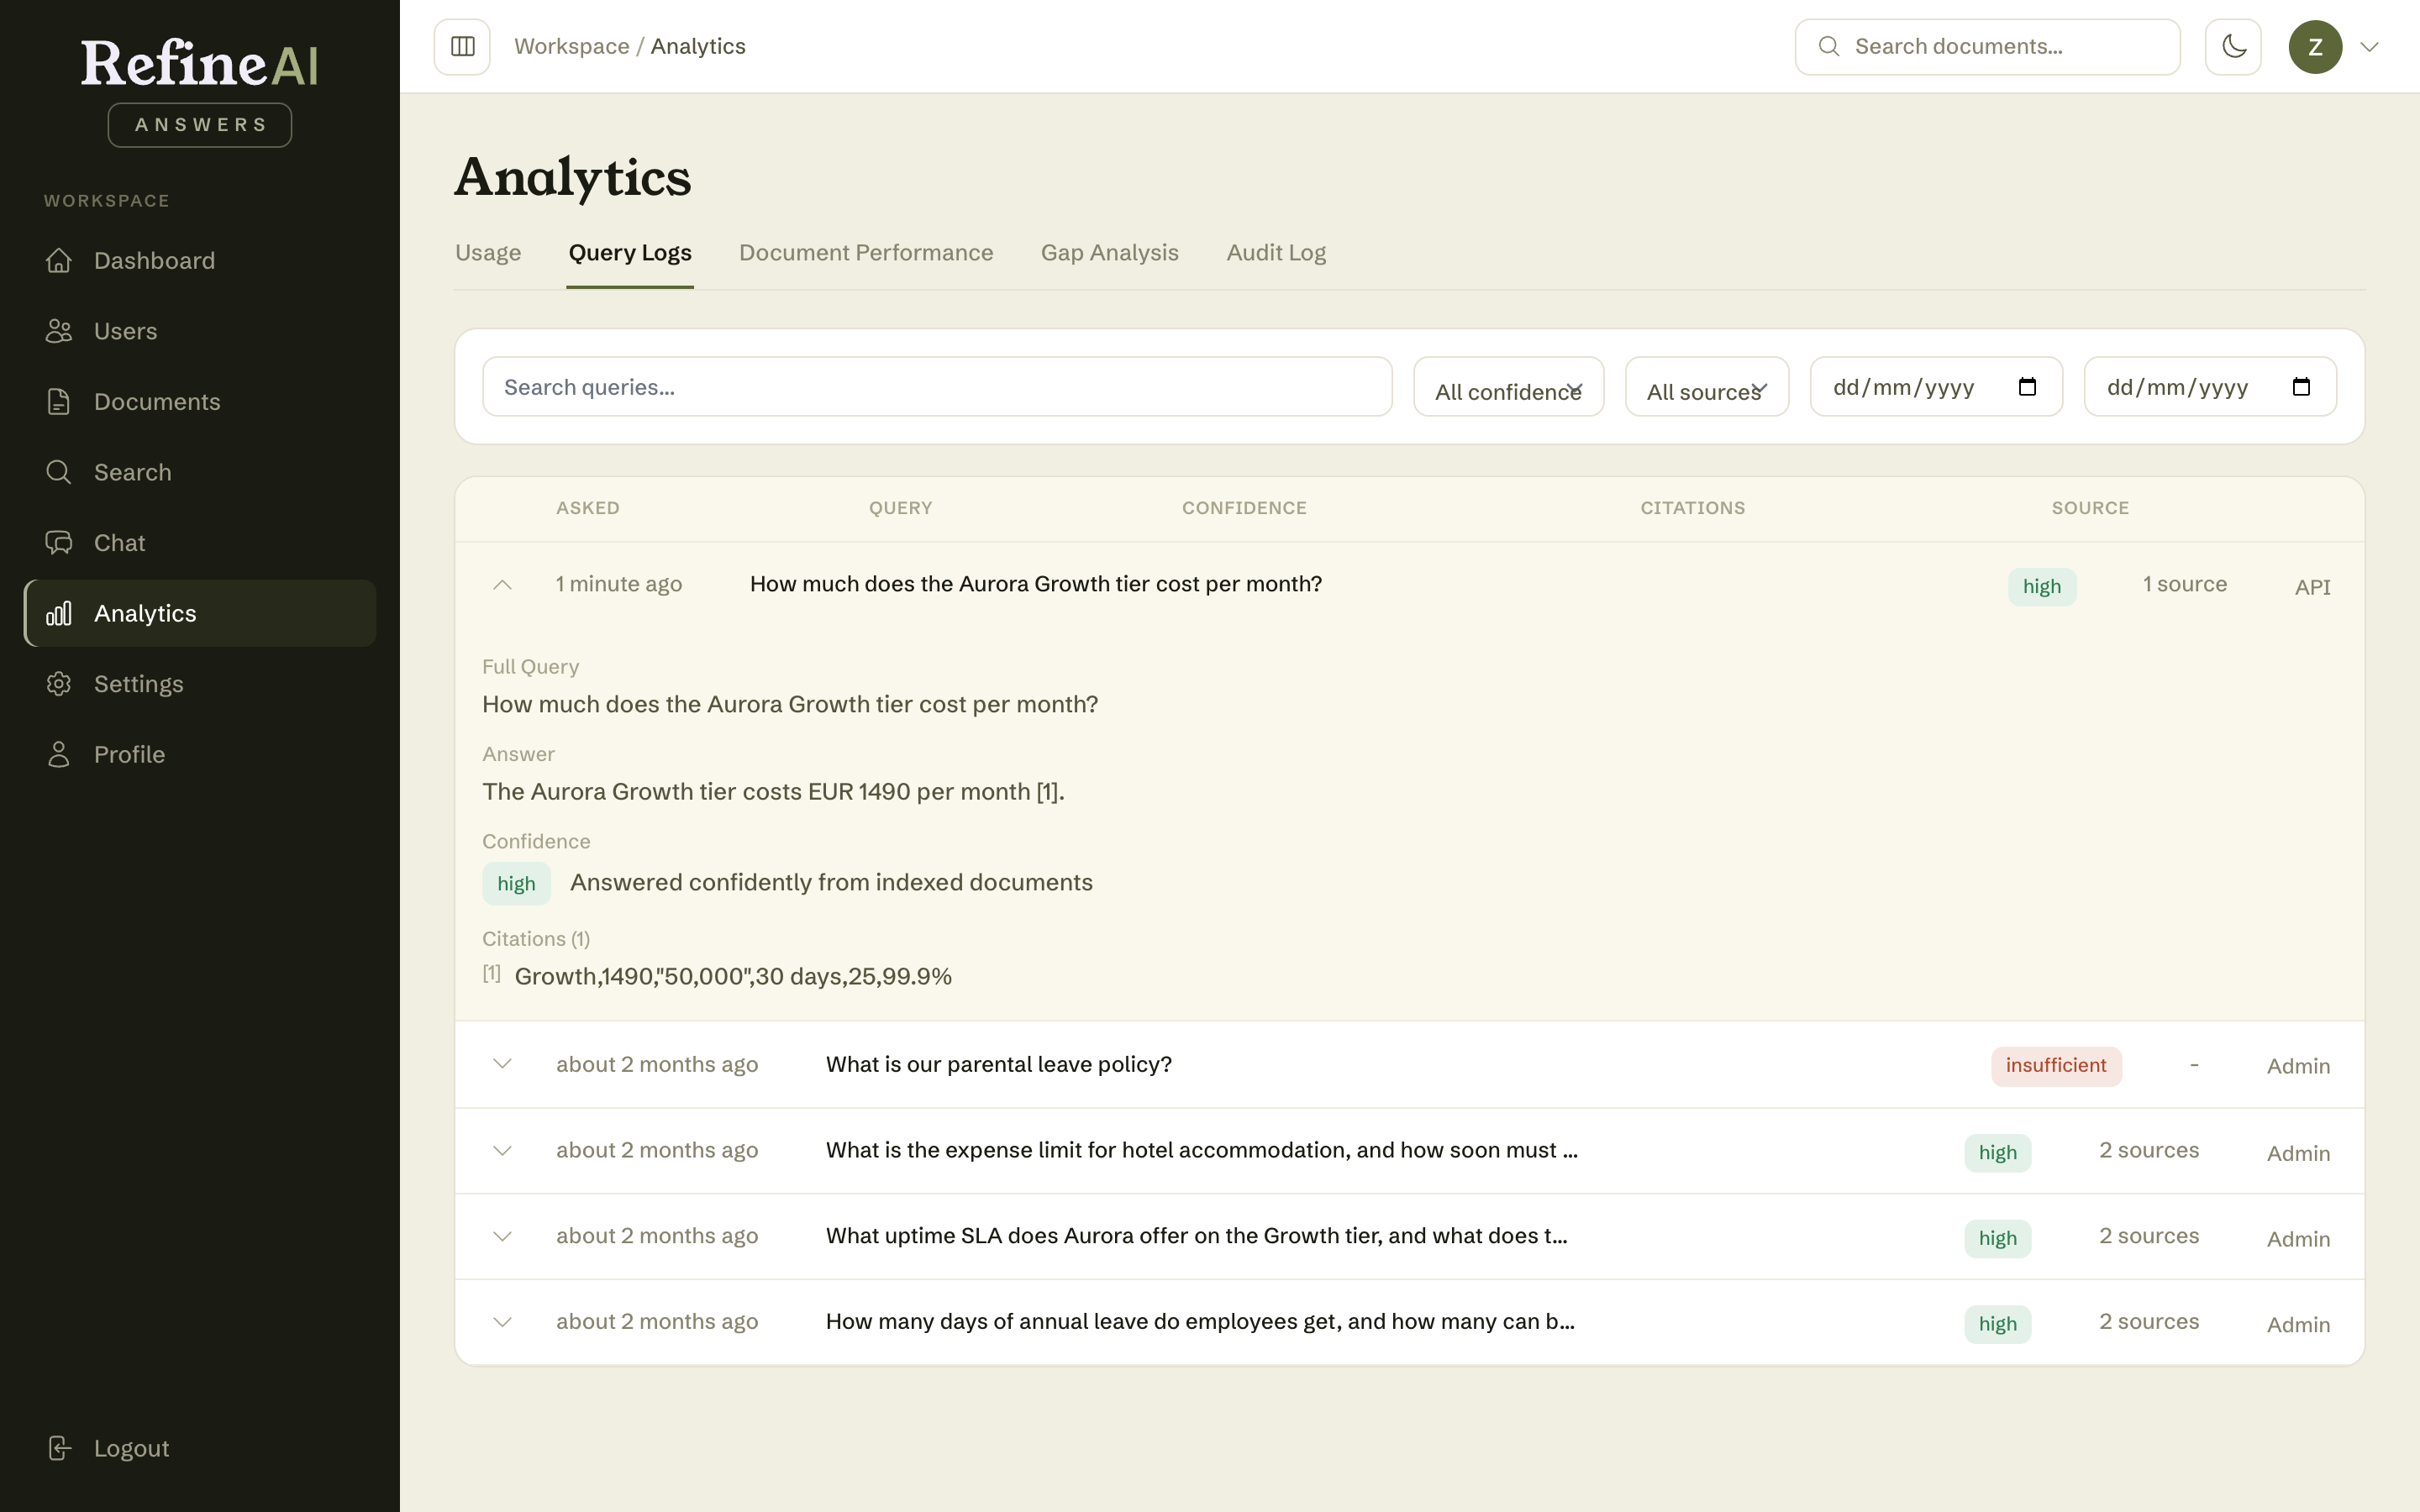The width and height of the screenshot is (2420, 1512).
Task: Click Admin in the annual leave row
Action: [2298, 1325]
